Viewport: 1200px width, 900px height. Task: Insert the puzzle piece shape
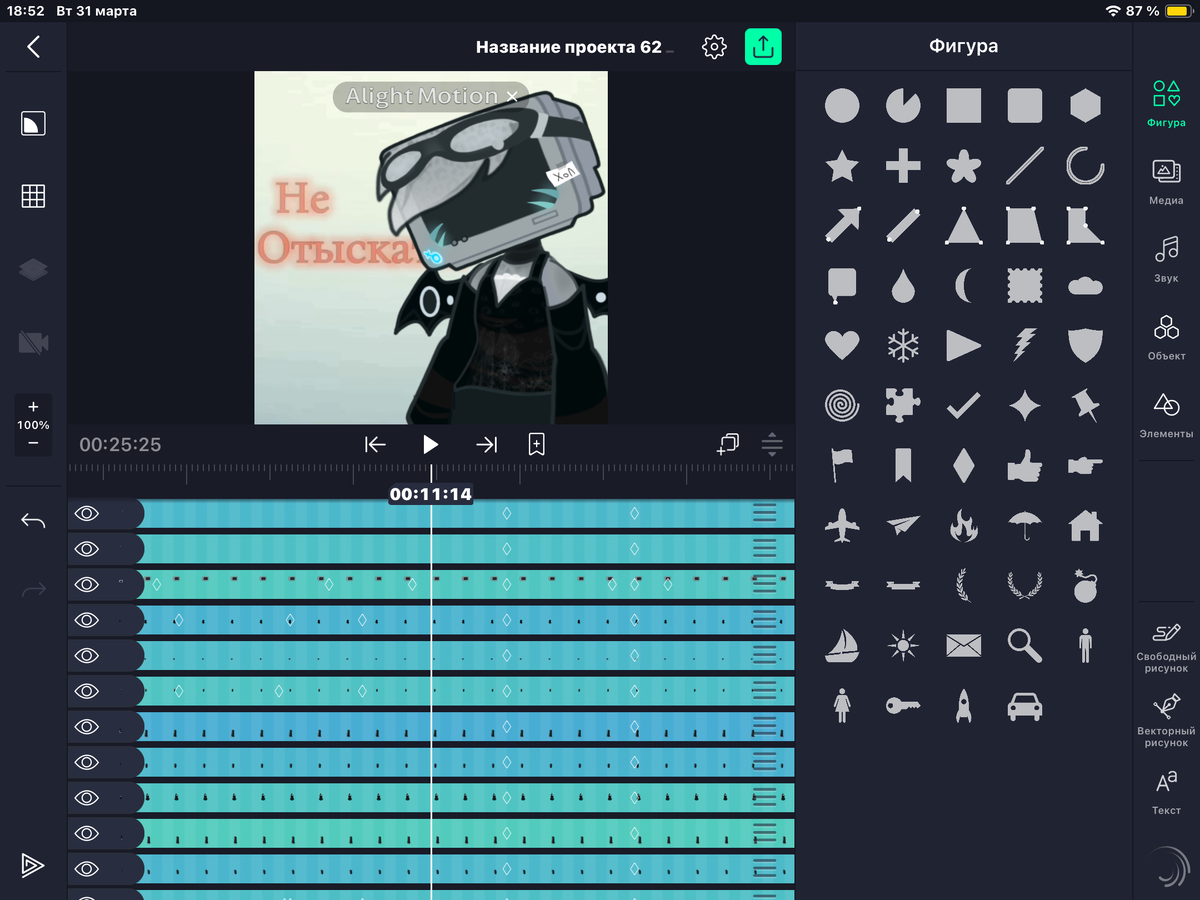(x=903, y=405)
